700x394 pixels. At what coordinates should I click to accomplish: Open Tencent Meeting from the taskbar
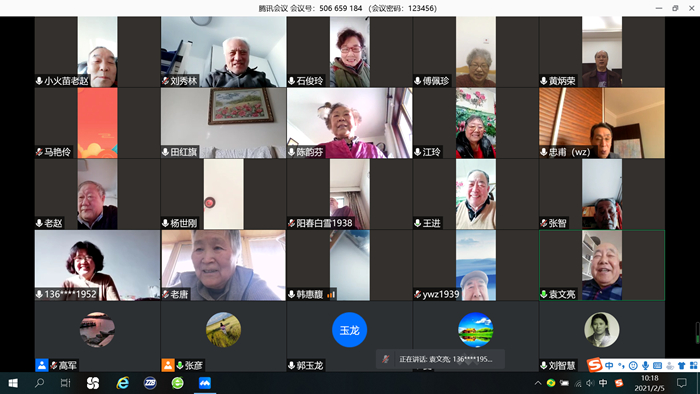(x=205, y=383)
